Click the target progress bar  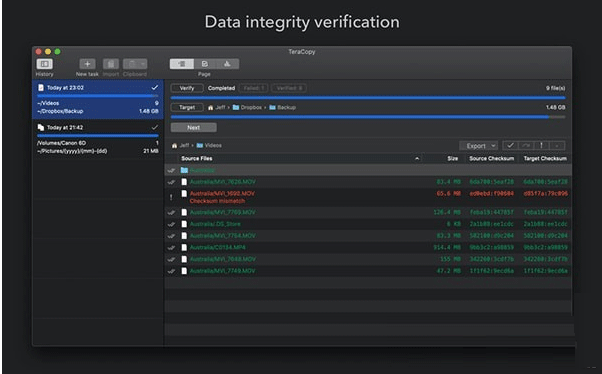pos(368,117)
